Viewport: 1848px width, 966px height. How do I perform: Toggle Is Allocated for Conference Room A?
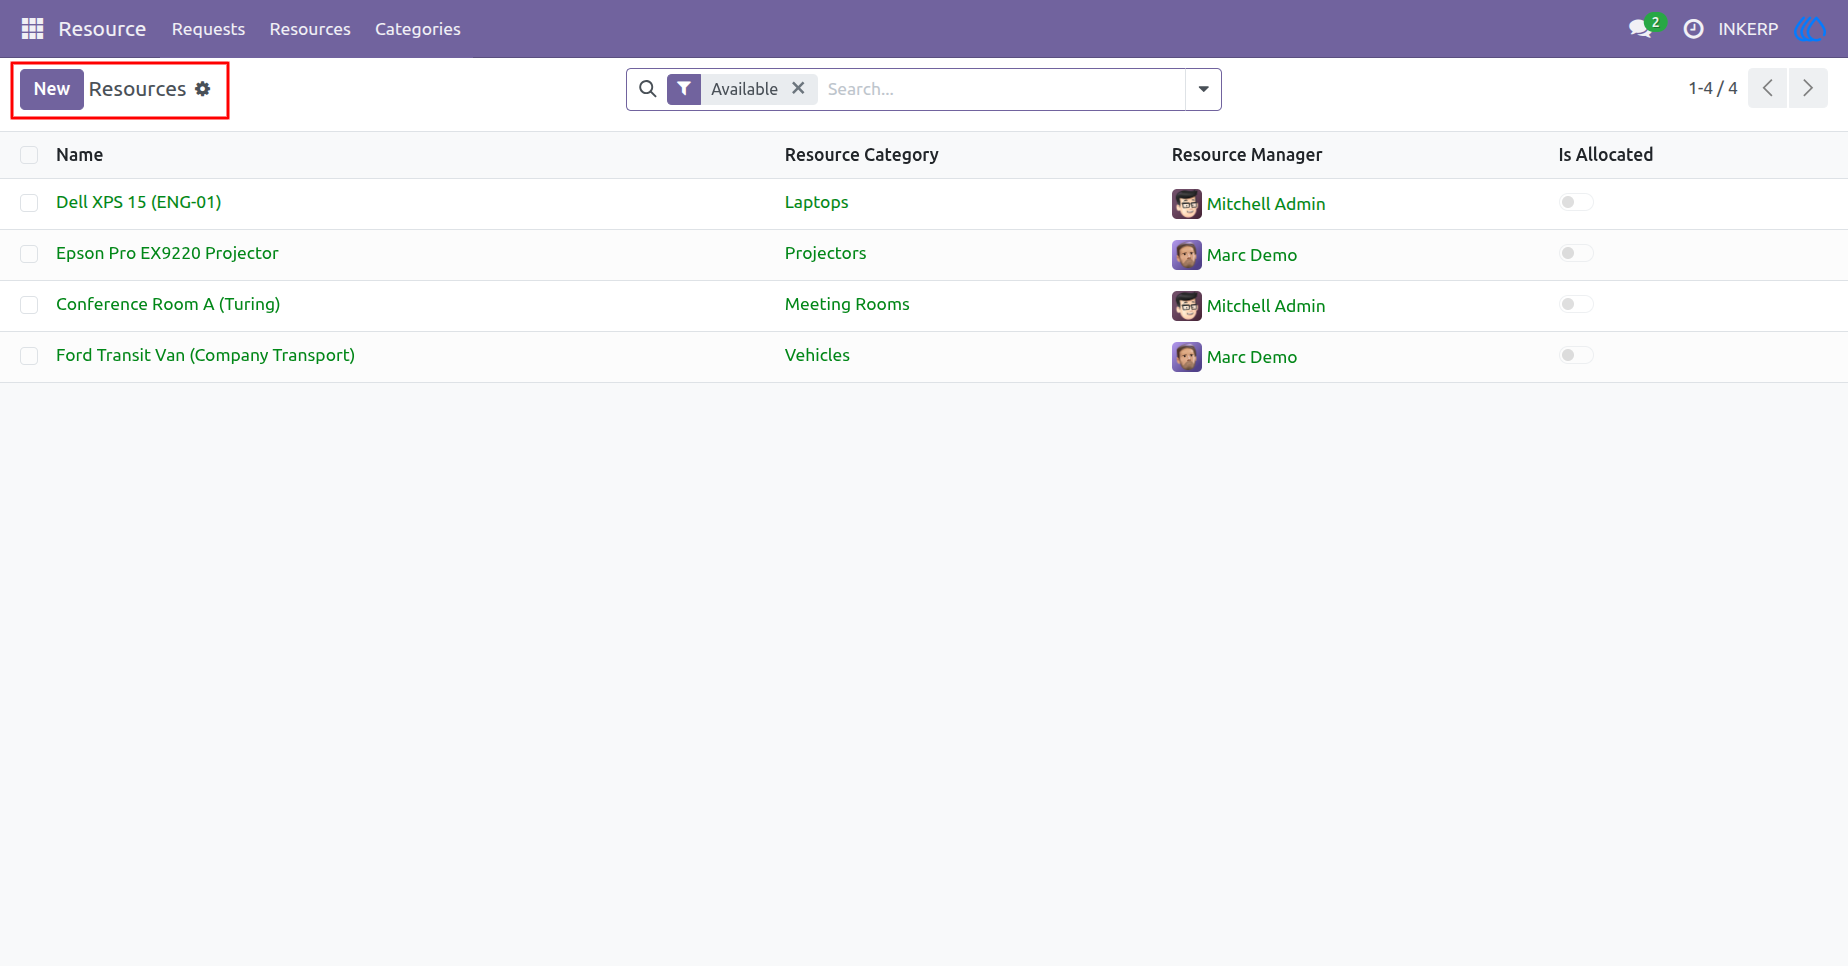1576,304
